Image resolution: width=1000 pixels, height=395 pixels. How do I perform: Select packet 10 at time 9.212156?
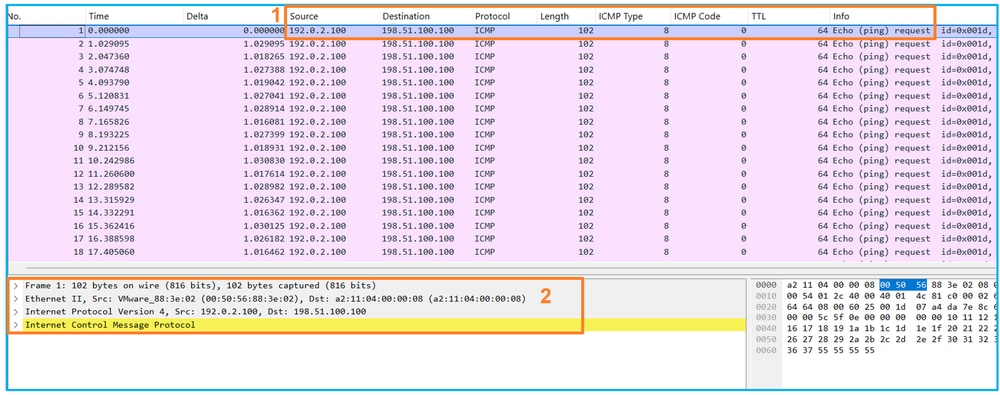tap(503, 147)
